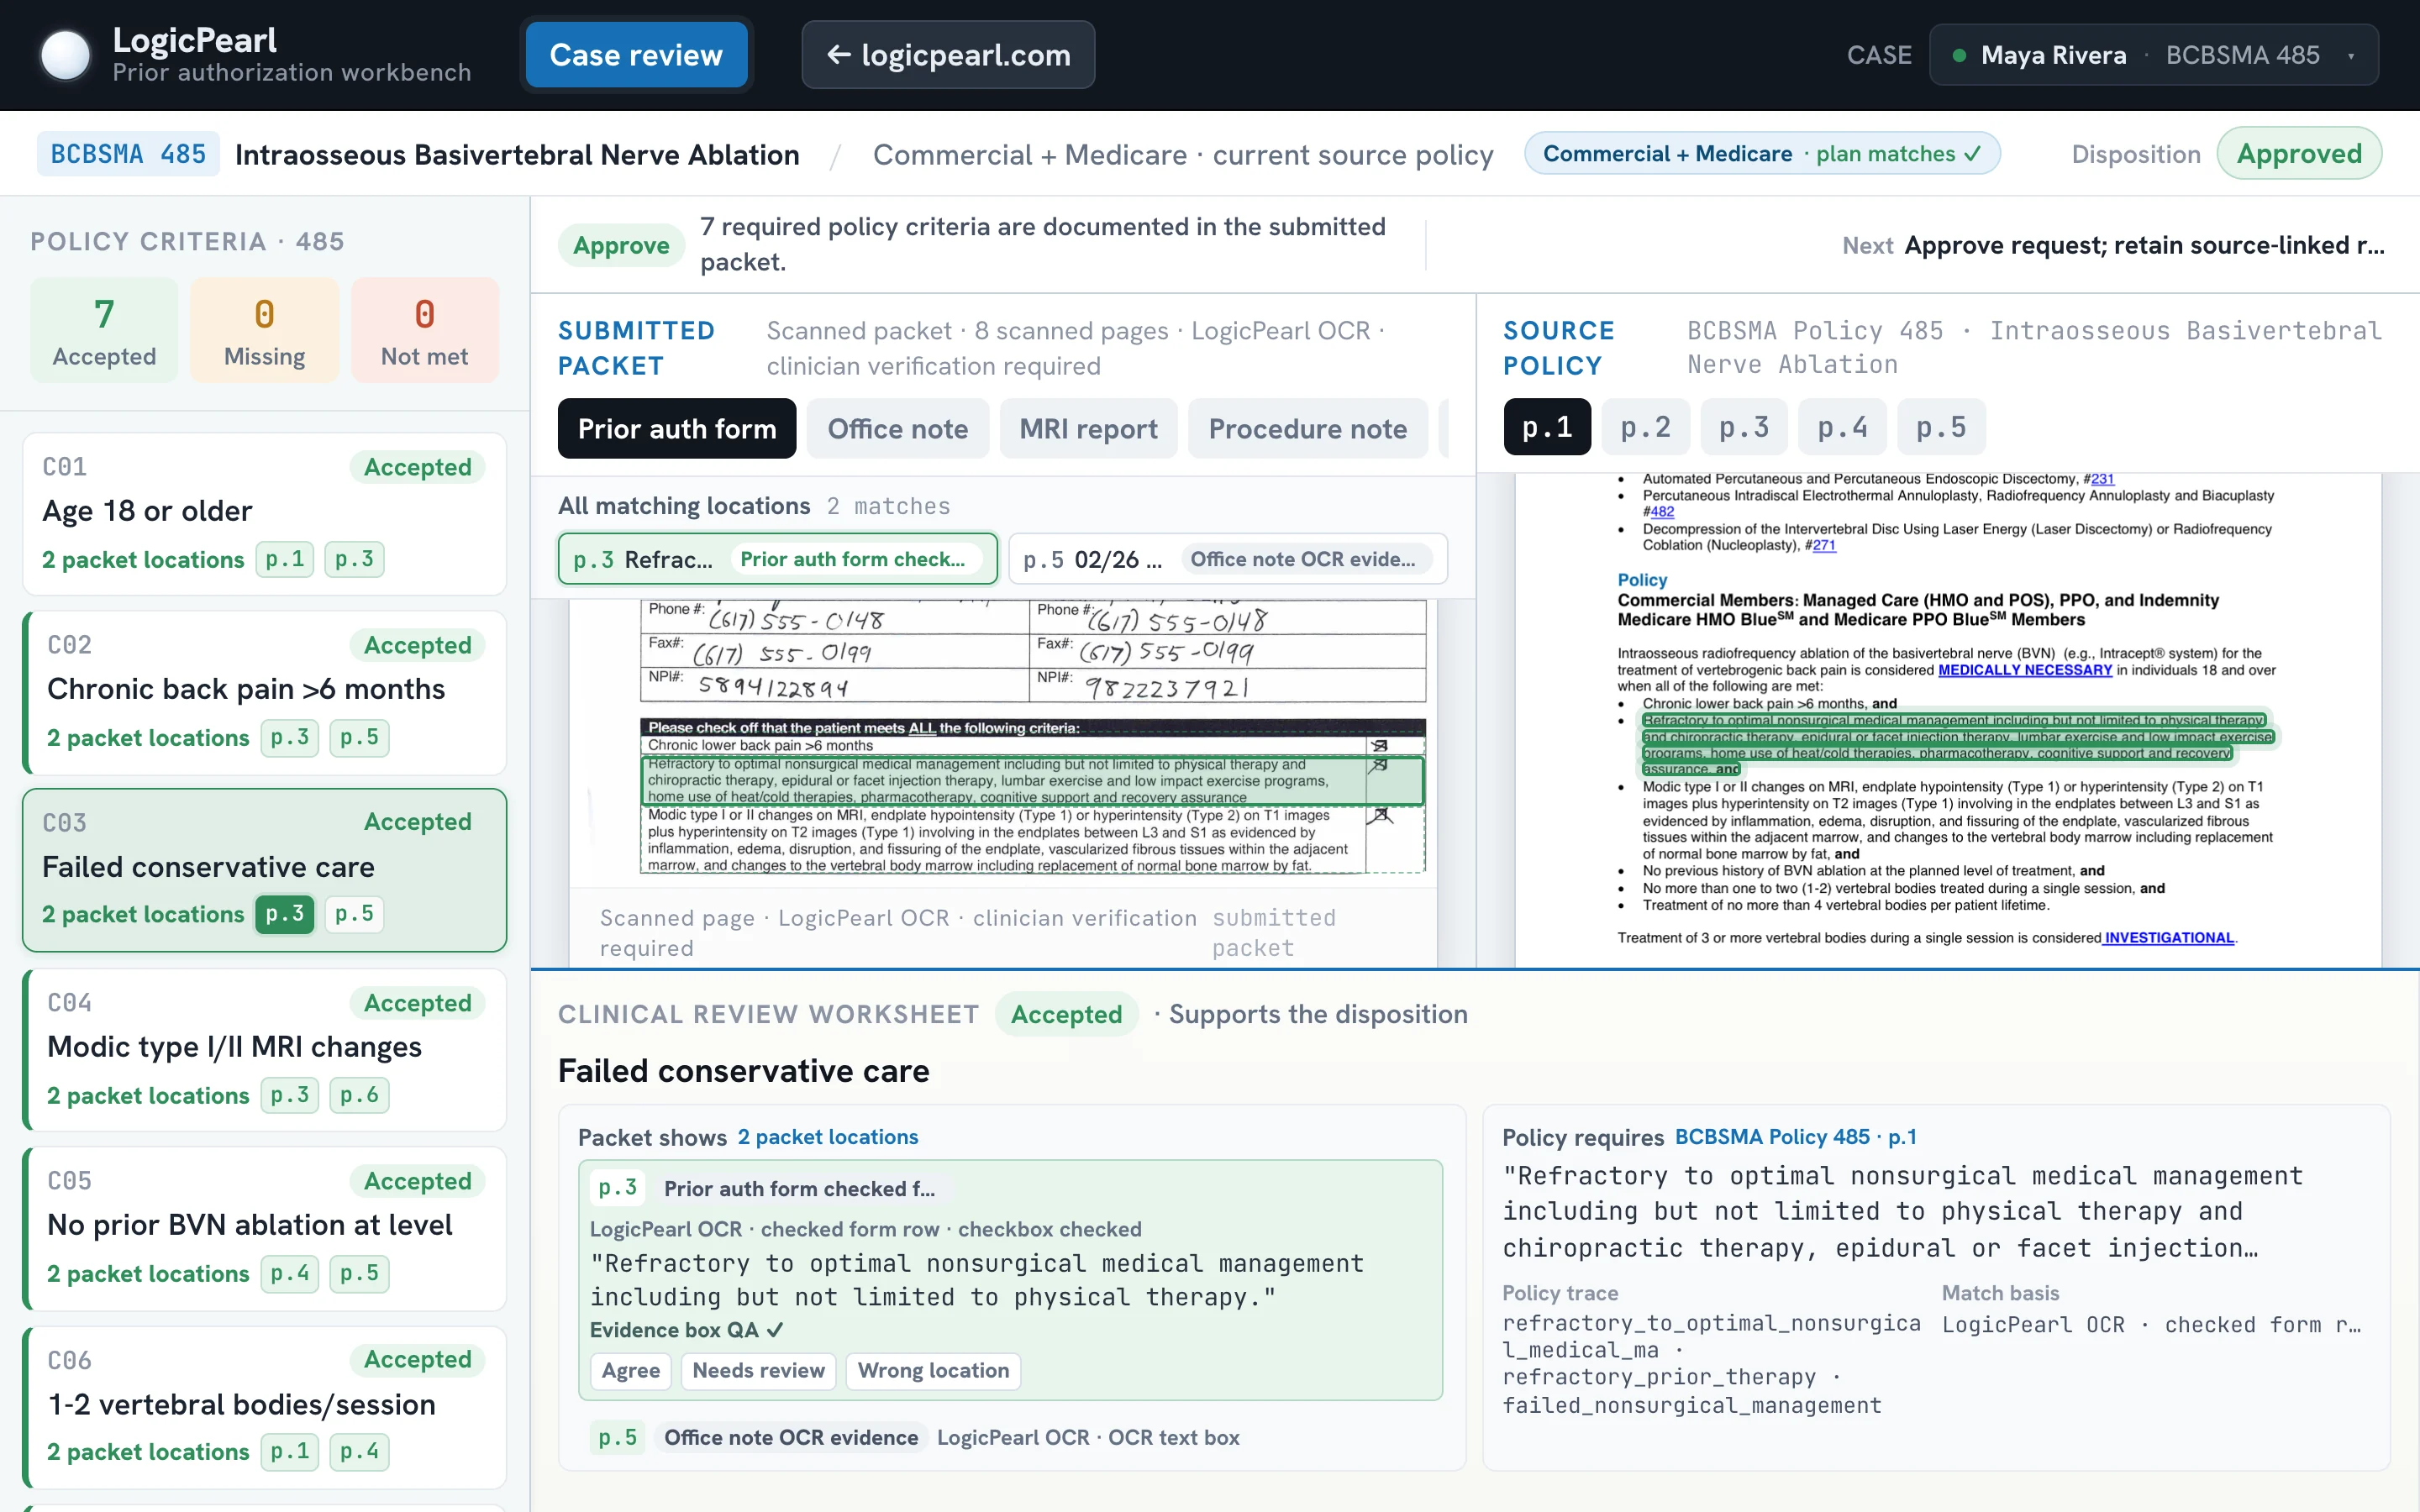Open the Procedure note tab
This screenshot has height=1512, width=2420.
[1307, 429]
